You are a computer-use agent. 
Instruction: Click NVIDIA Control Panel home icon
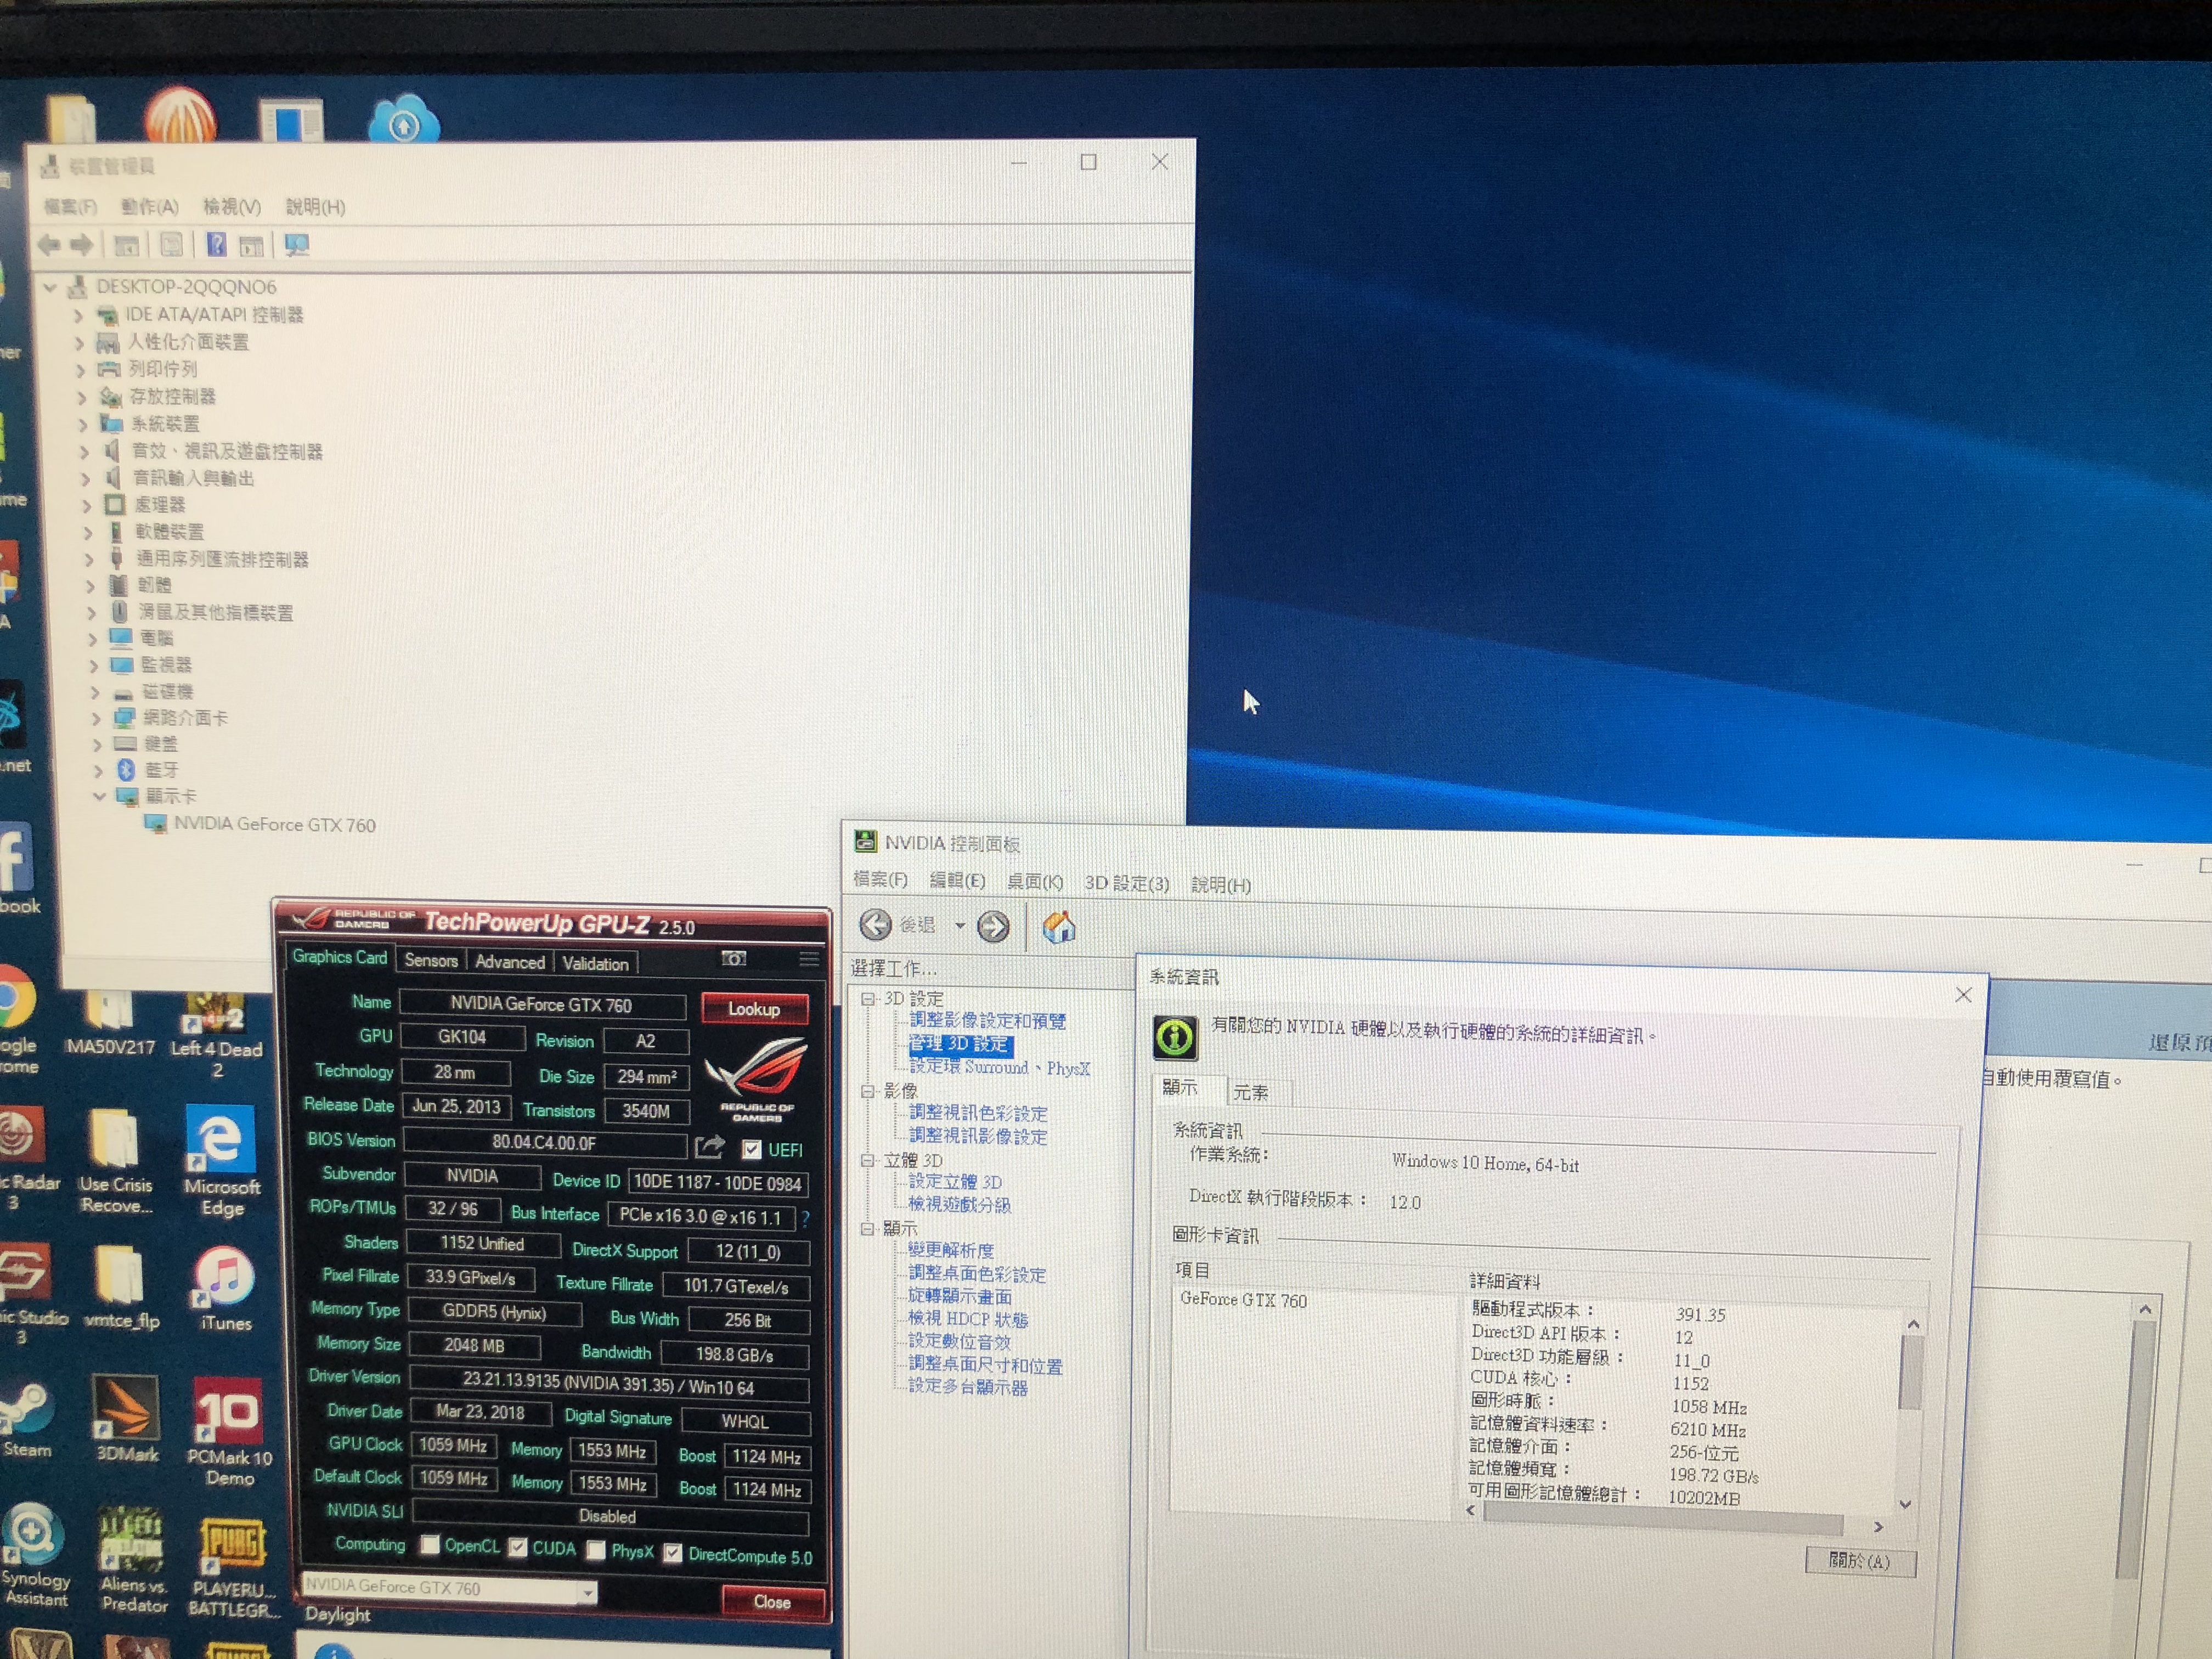1059,927
